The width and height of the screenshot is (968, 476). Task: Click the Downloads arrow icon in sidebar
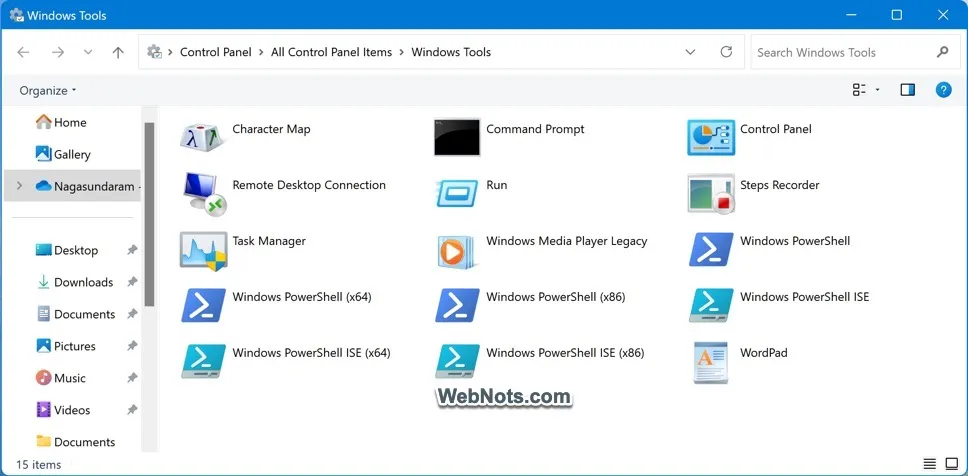tap(43, 282)
